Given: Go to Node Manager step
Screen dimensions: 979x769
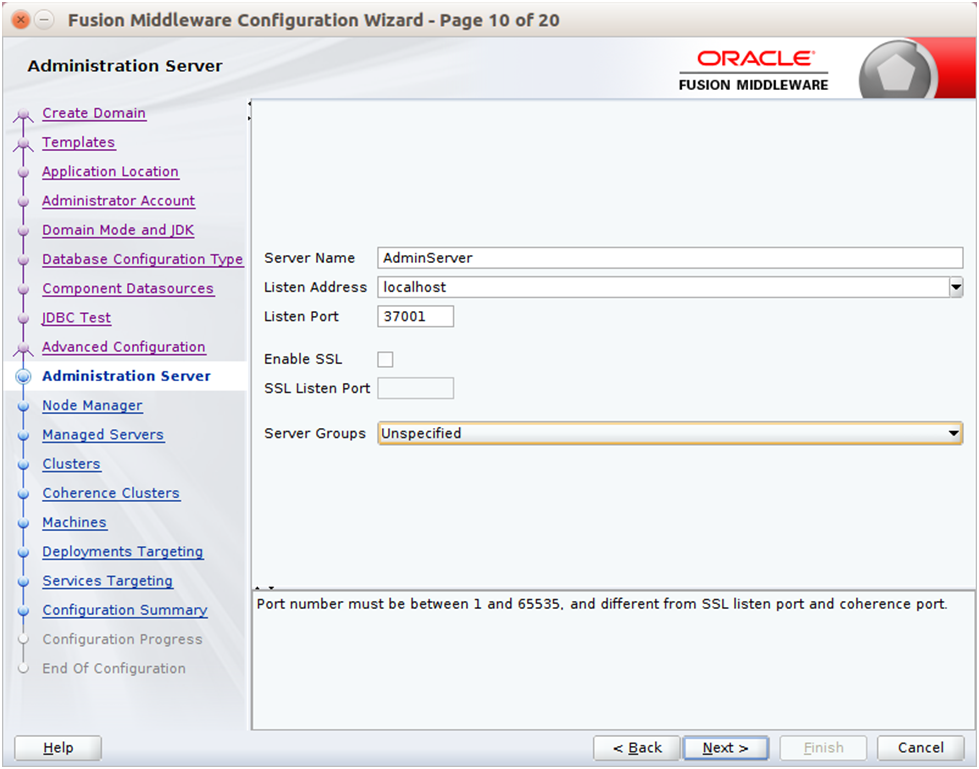Looking at the screenshot, I should tap(92, 406).
